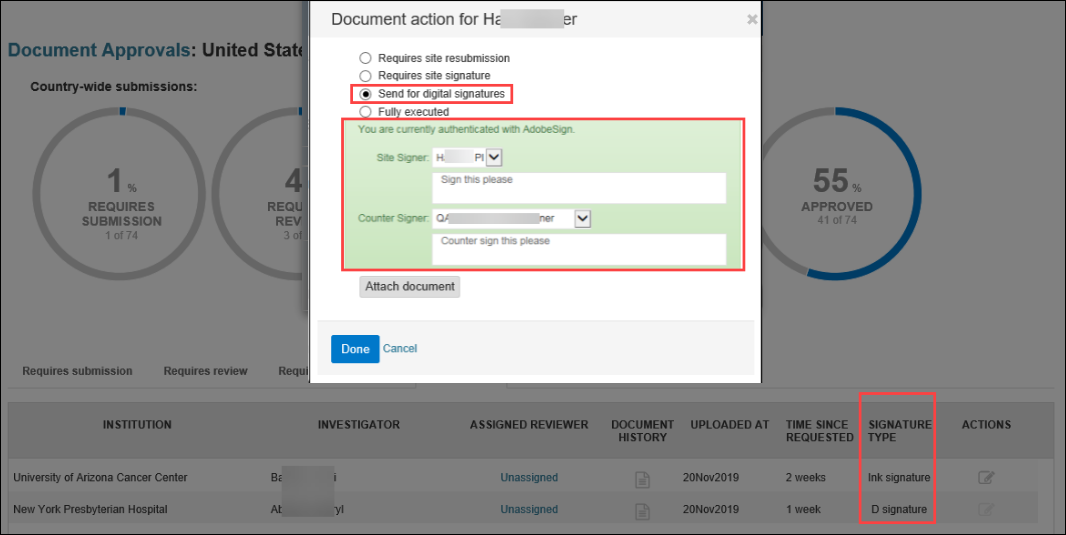Image resolution: width=1066 pixels, height=535 pixels.
Task: Click the 55% Approved progress ring
Action: click(837, 194)
